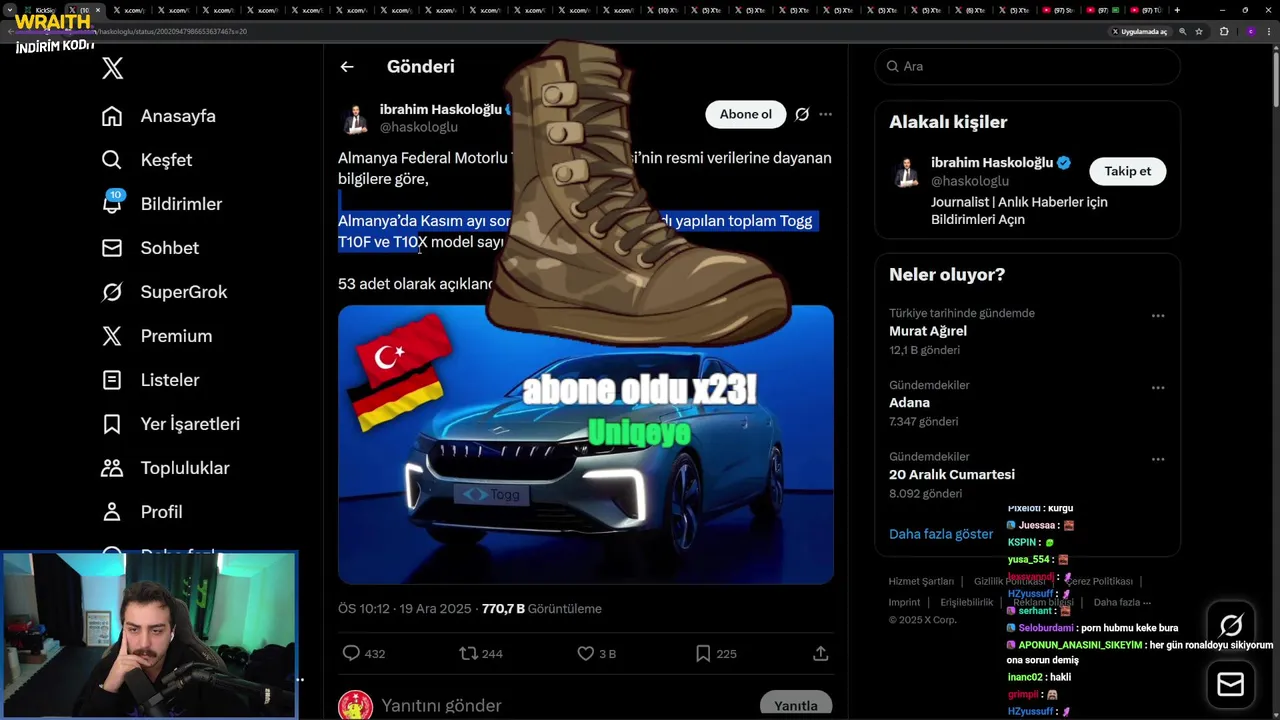The width and height of the screenshot is (1280, 720).
Task: Open options for 20 Aralık Cumartesi trend
Action: [x=1157, y=460]
